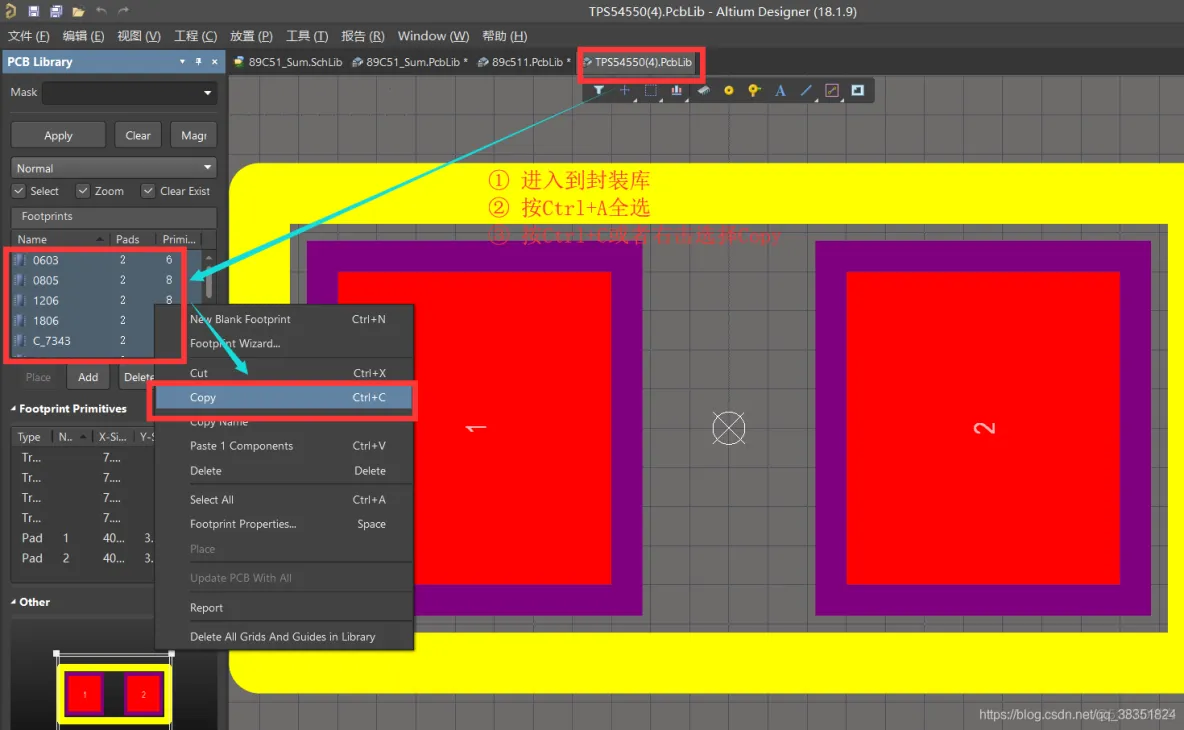The image size is (1184, 730).
Task: Toggle the Zoom checkbox
Action: click(x=83, y=191)
